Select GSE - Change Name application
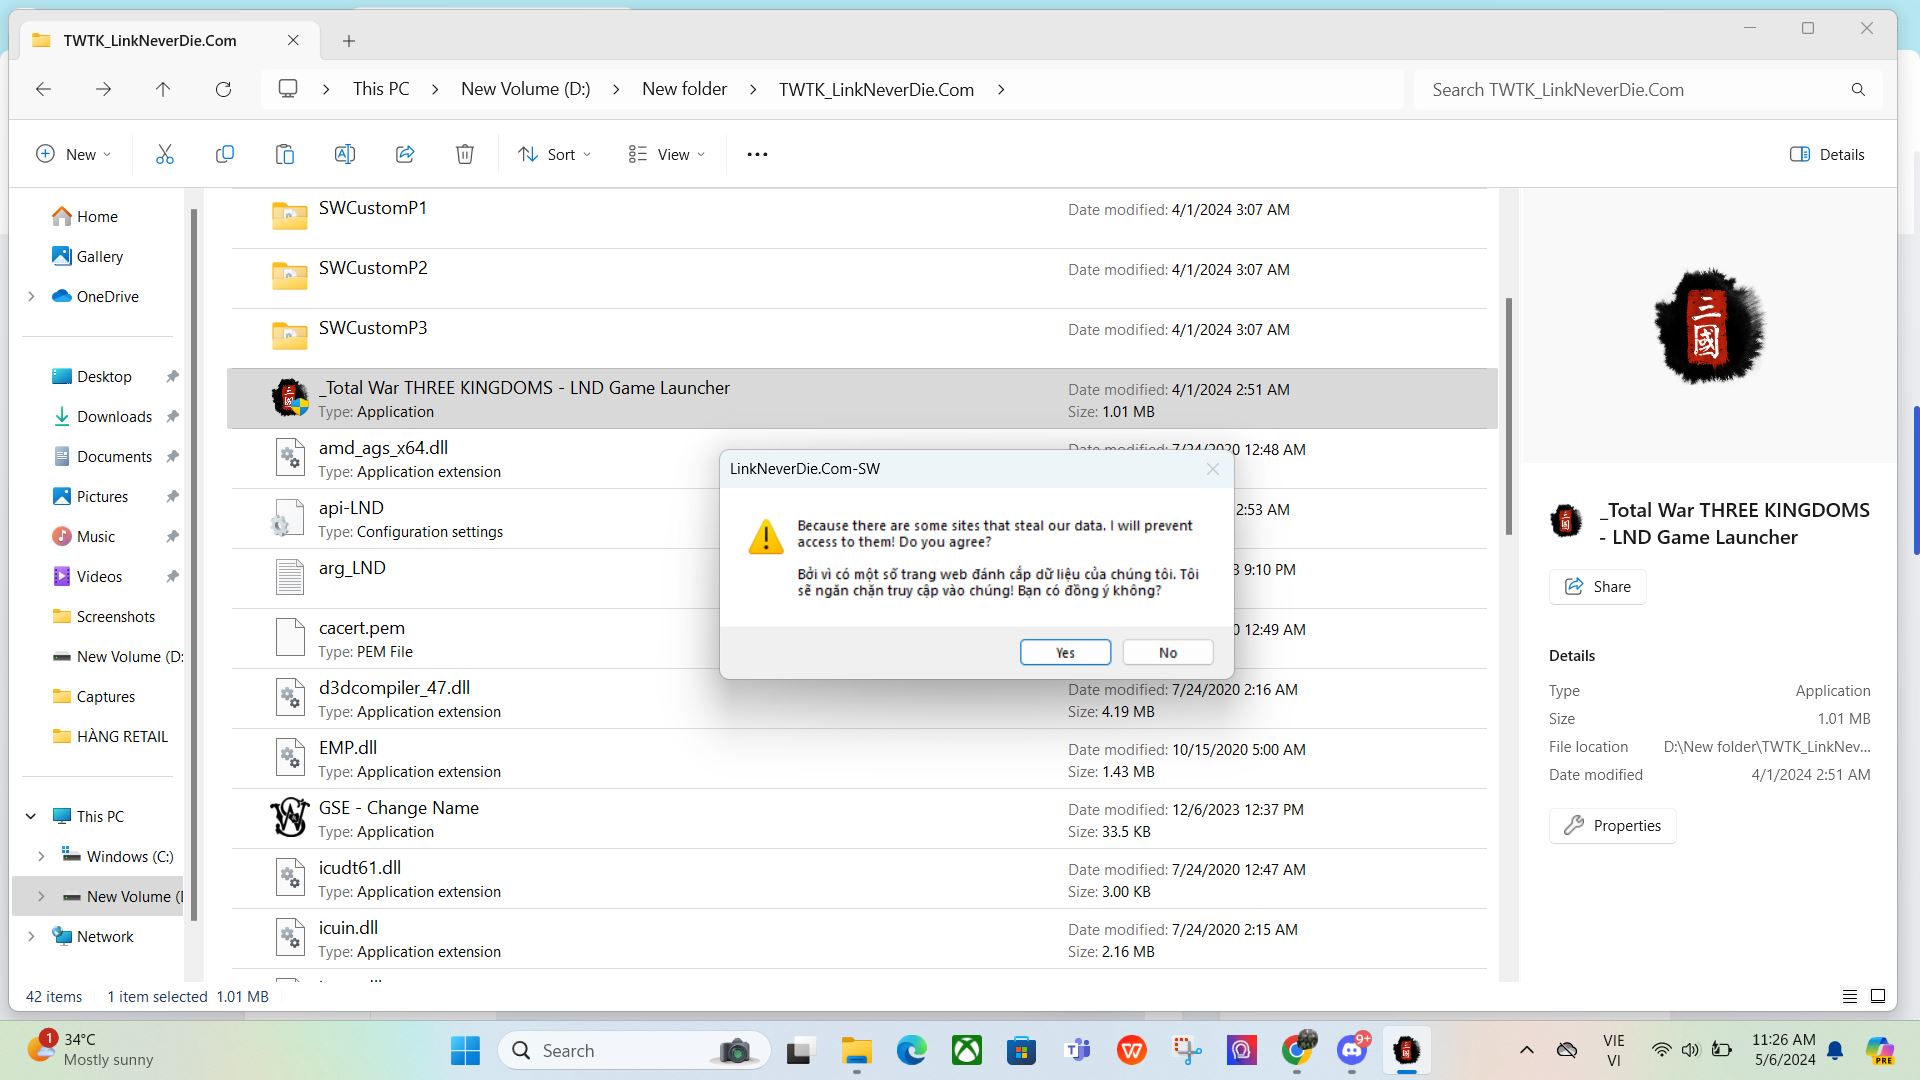Viewport: 1920px width, 1080px height. click(x=860, y=818)
